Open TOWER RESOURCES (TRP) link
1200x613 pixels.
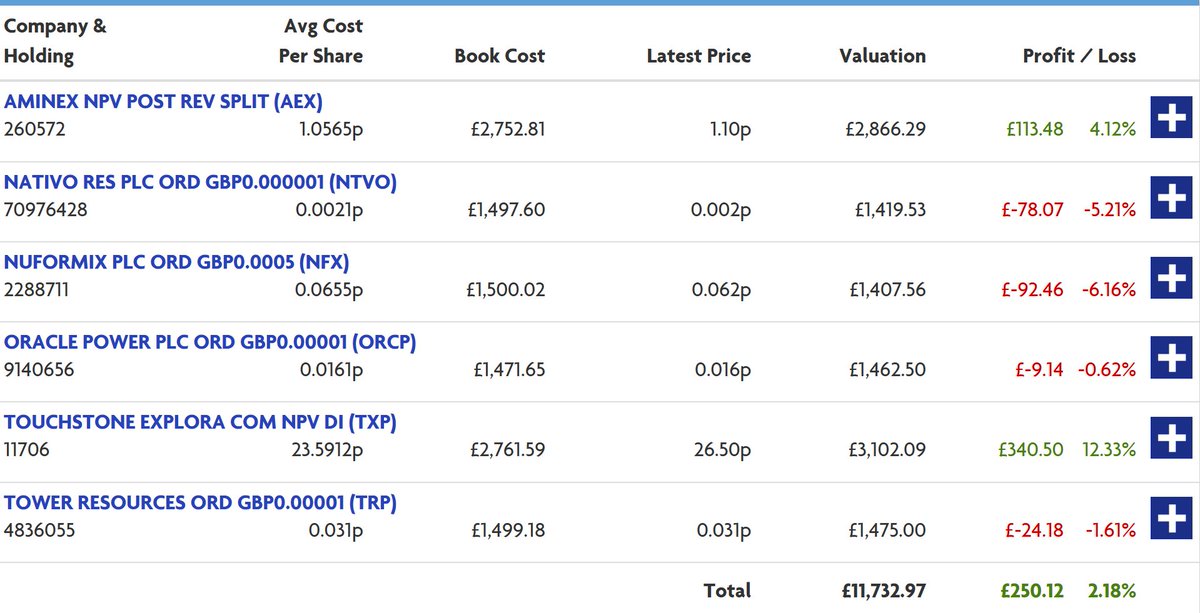point(200,502)
